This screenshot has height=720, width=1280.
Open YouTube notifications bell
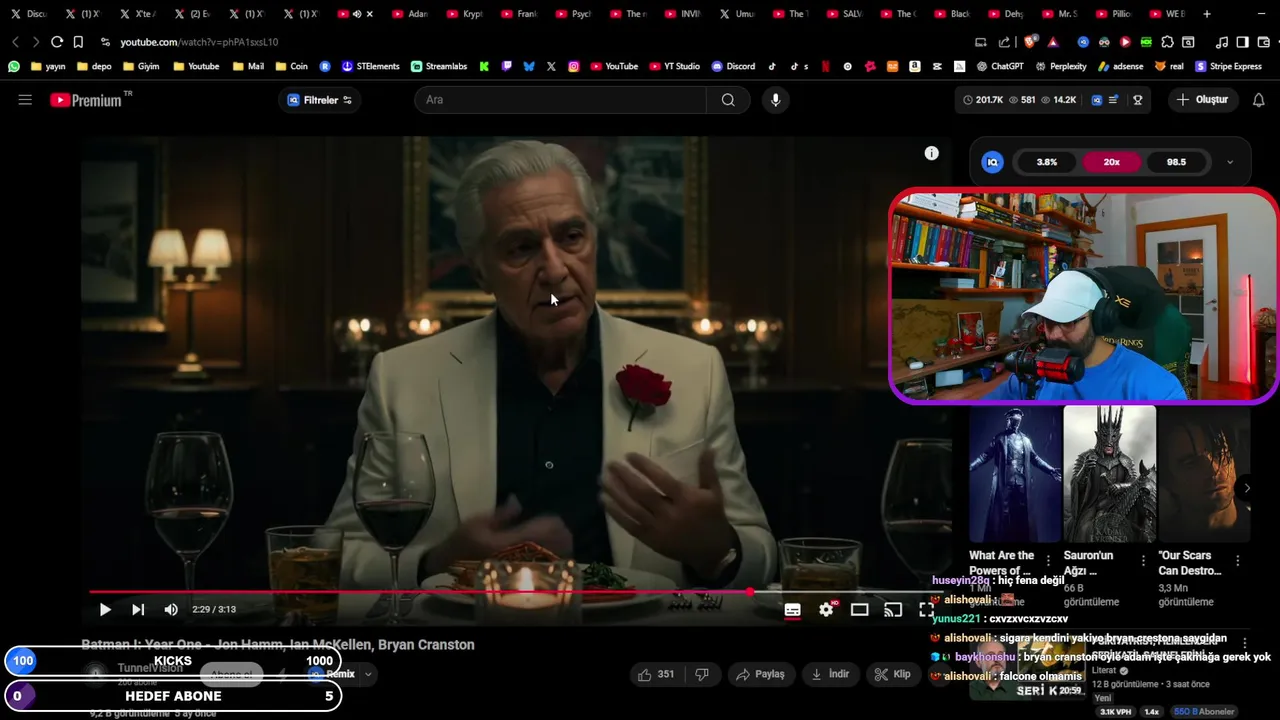[1259, 100]
